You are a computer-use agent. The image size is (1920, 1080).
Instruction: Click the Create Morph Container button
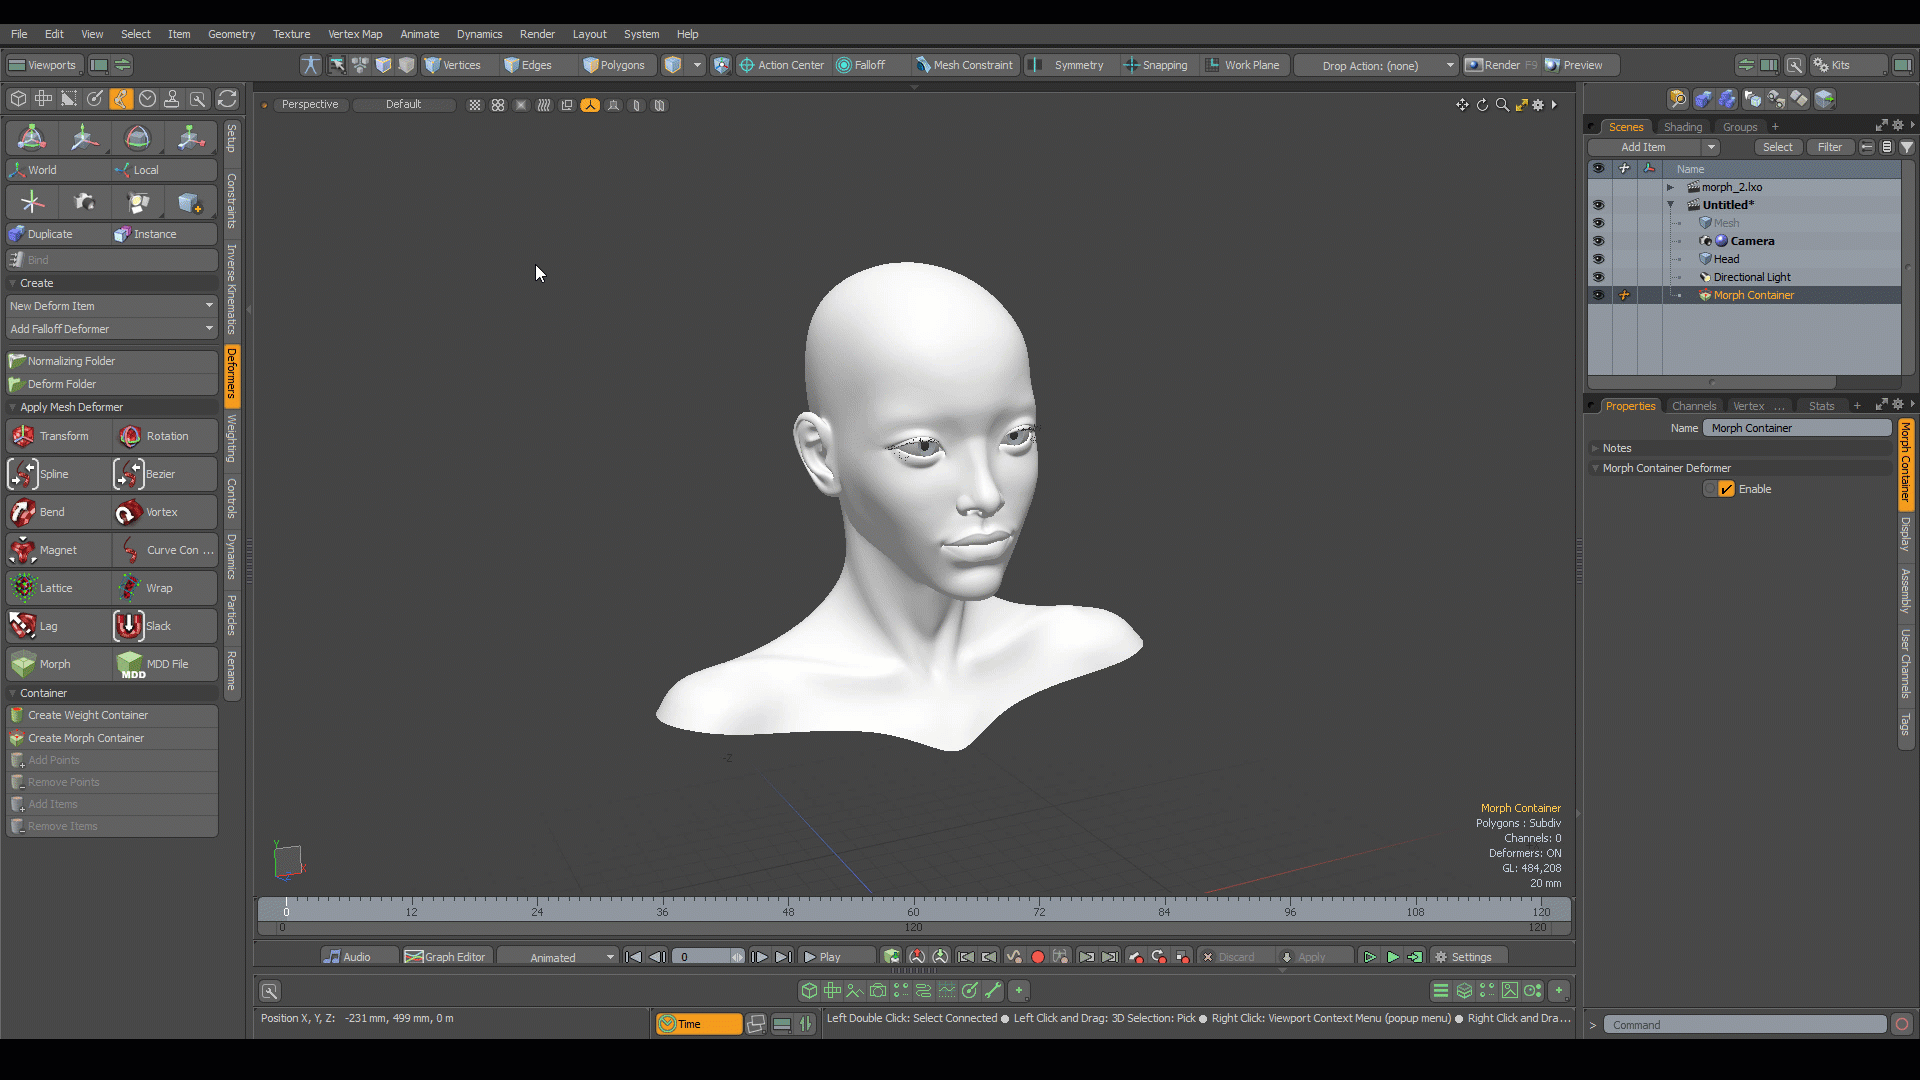tap(112, 737)
